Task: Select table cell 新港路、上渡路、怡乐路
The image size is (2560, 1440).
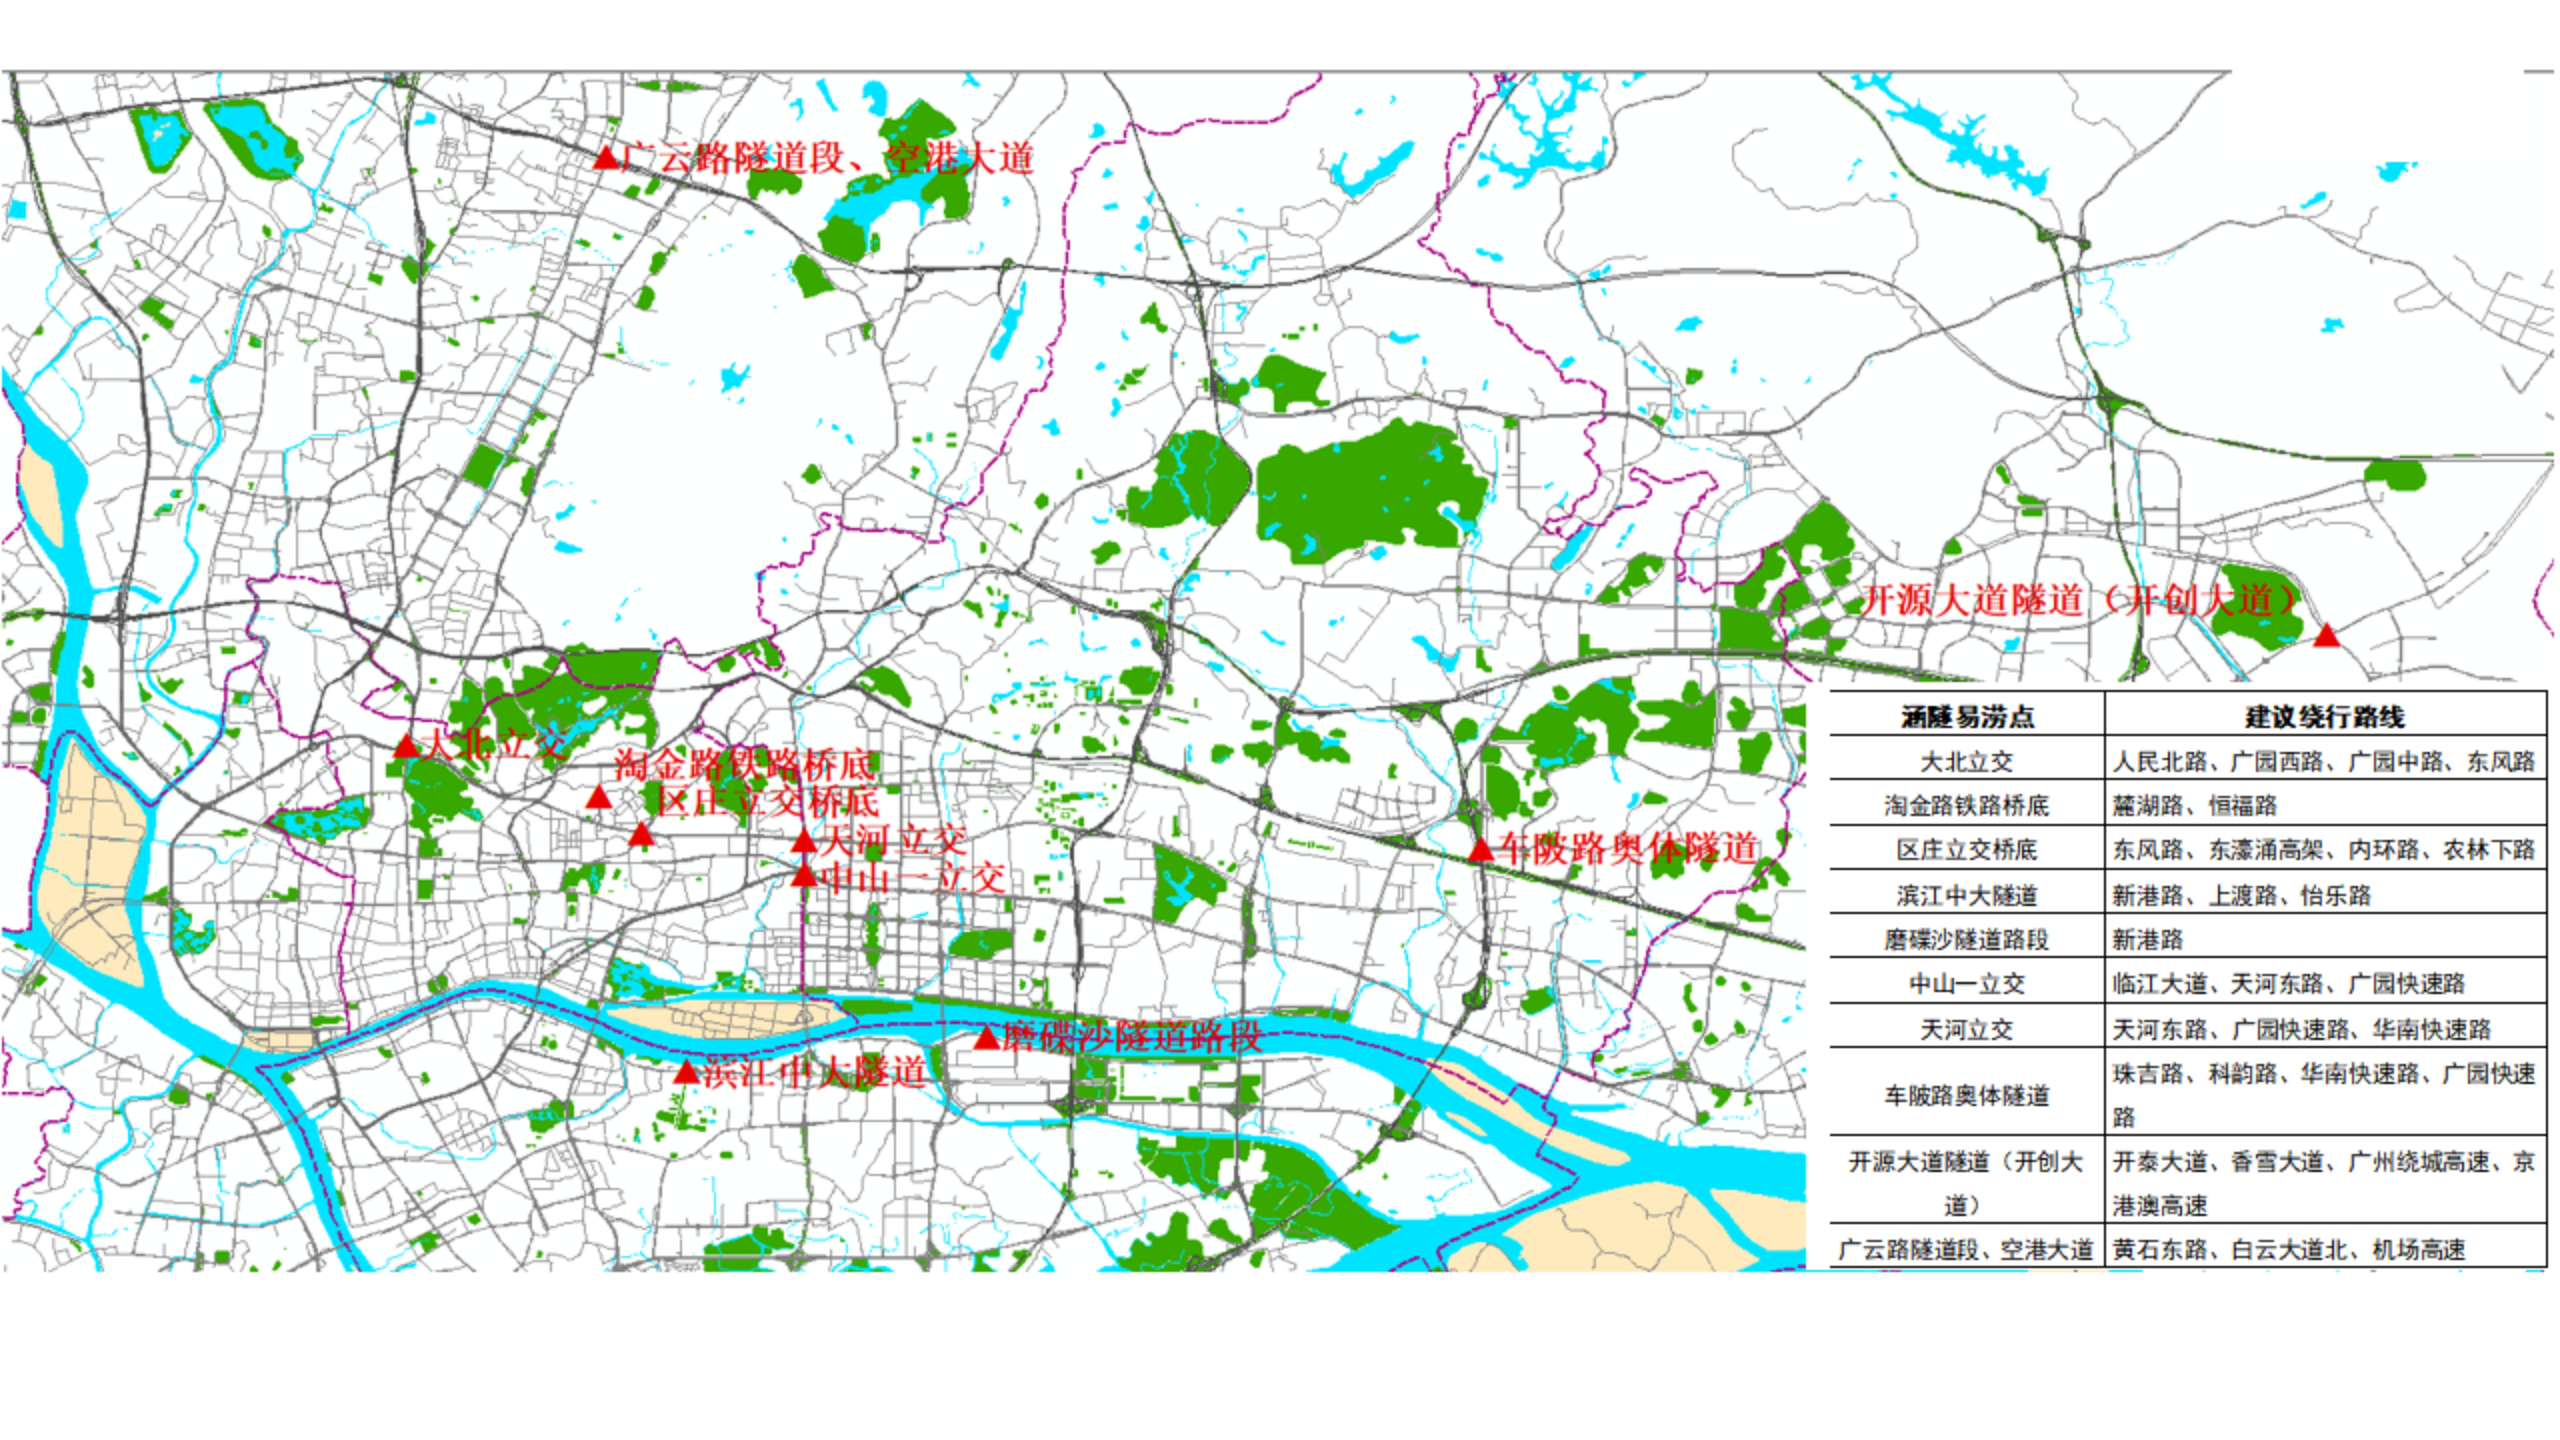Action: [2241, 895]
